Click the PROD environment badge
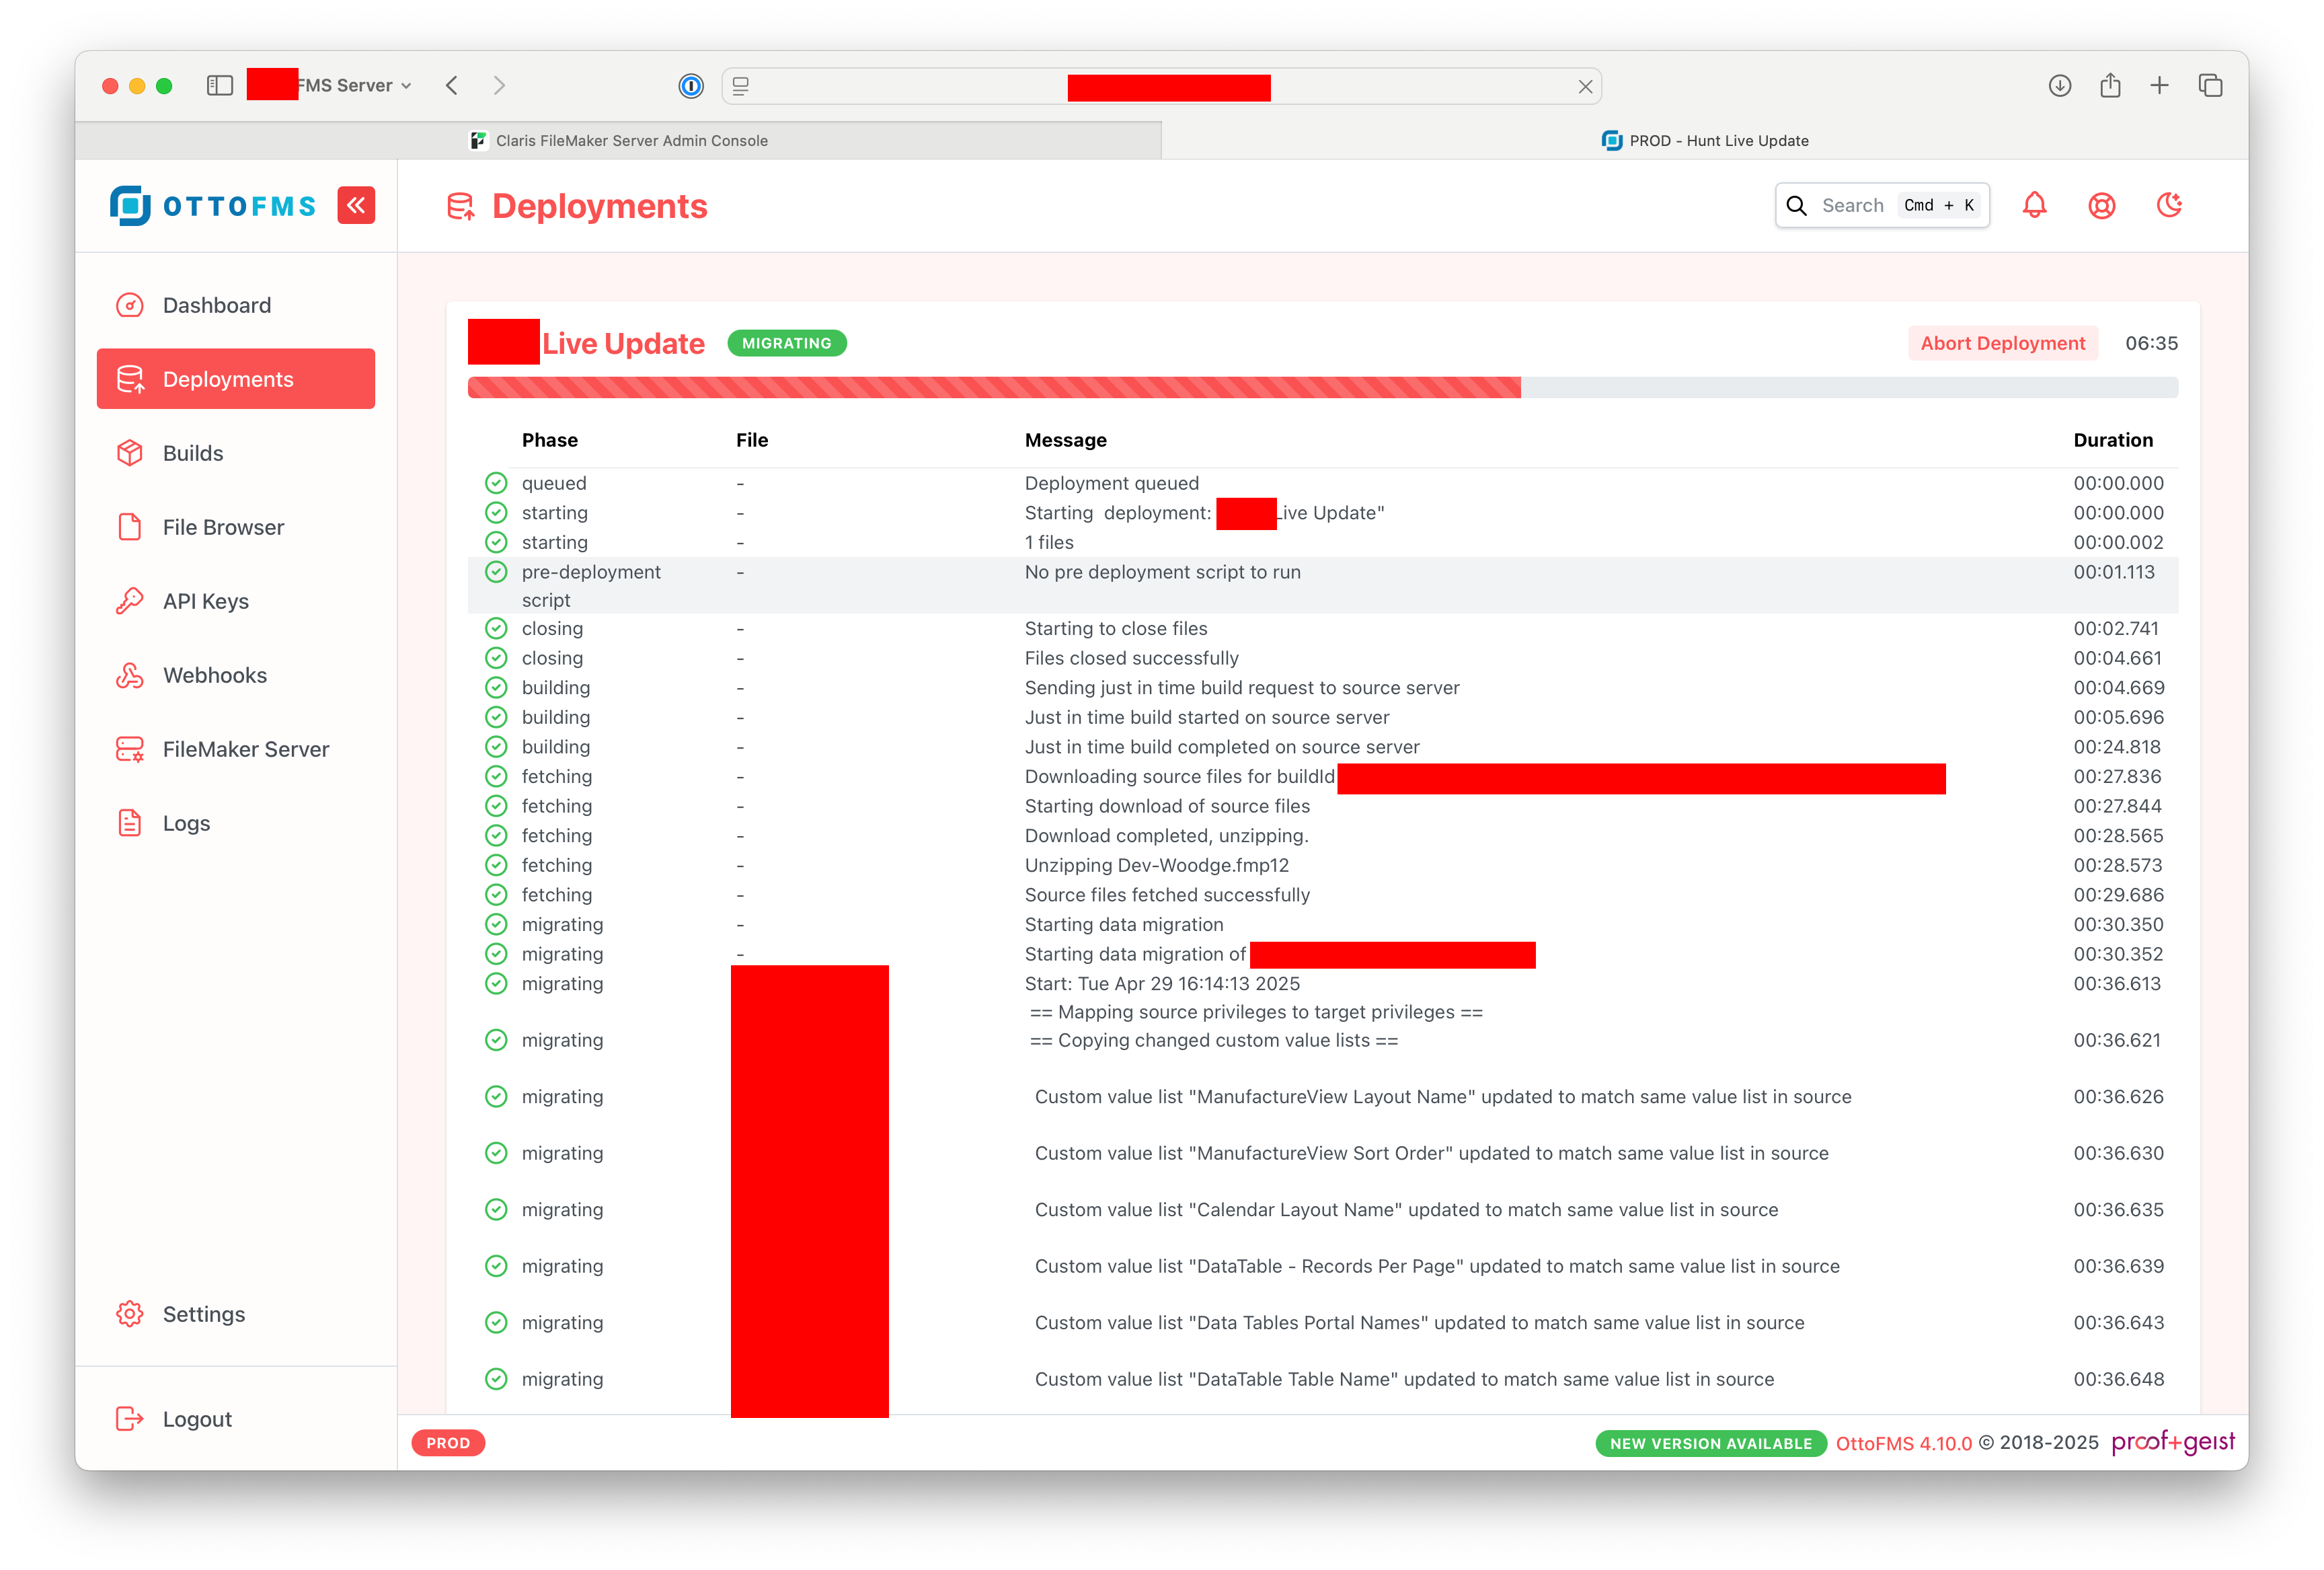 pyautogui.click(x=448, y=1443)
